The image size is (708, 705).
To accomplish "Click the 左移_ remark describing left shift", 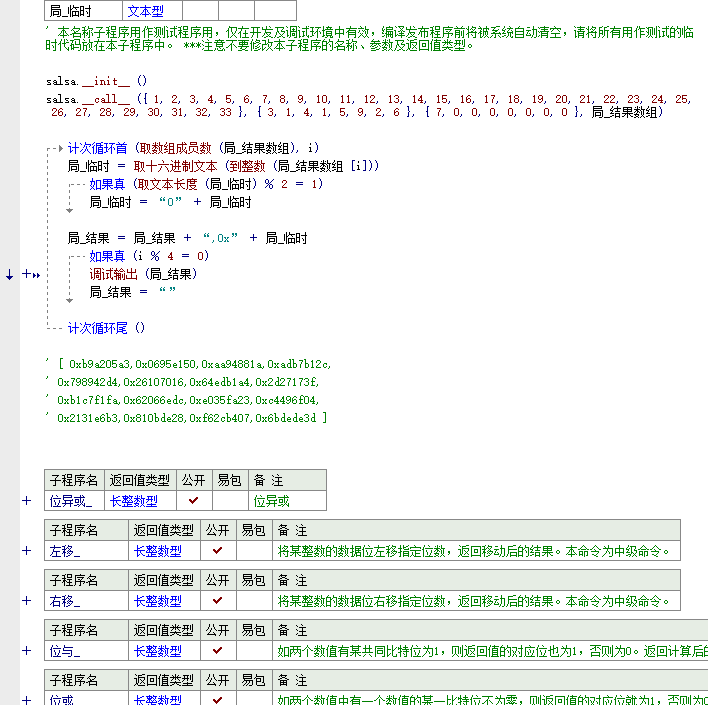I will pyautogui.click(x=476, y=551).
